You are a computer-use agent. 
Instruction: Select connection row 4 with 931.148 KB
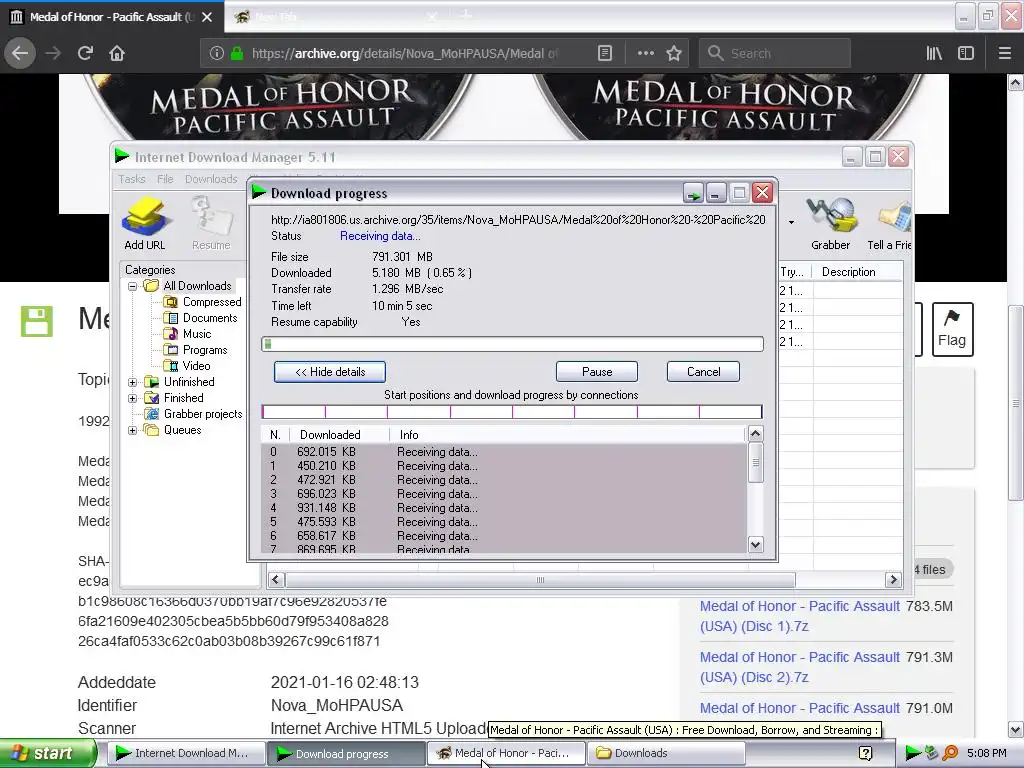(x=503, y=508)
